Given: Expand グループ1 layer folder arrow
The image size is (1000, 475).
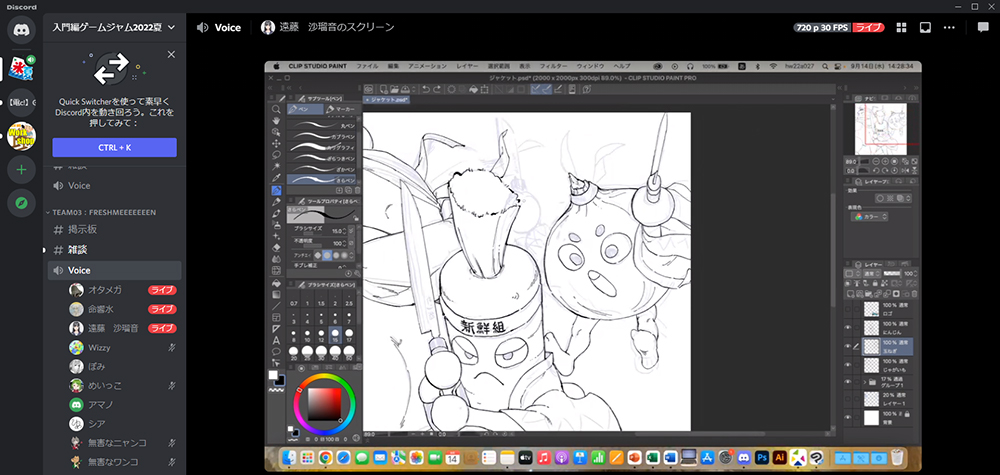Looking at the screenshot, I should (865, 382).
